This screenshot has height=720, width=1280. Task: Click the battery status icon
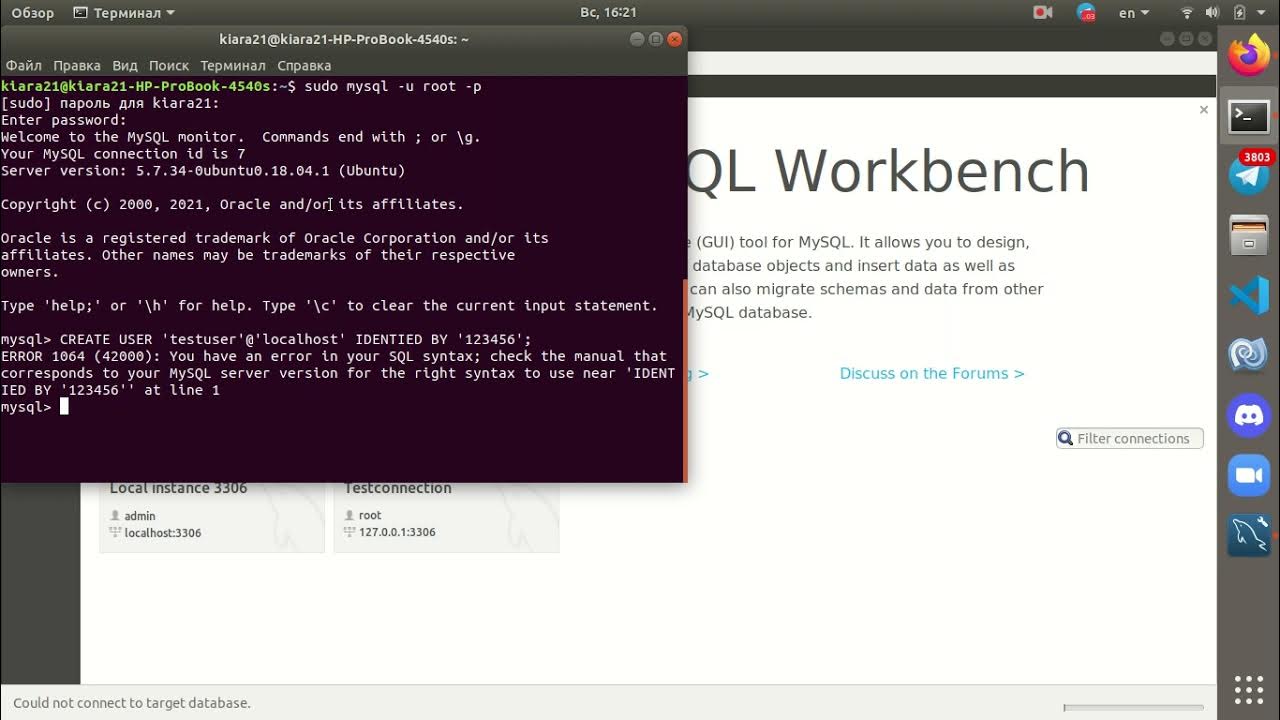tap(1240, 13)
